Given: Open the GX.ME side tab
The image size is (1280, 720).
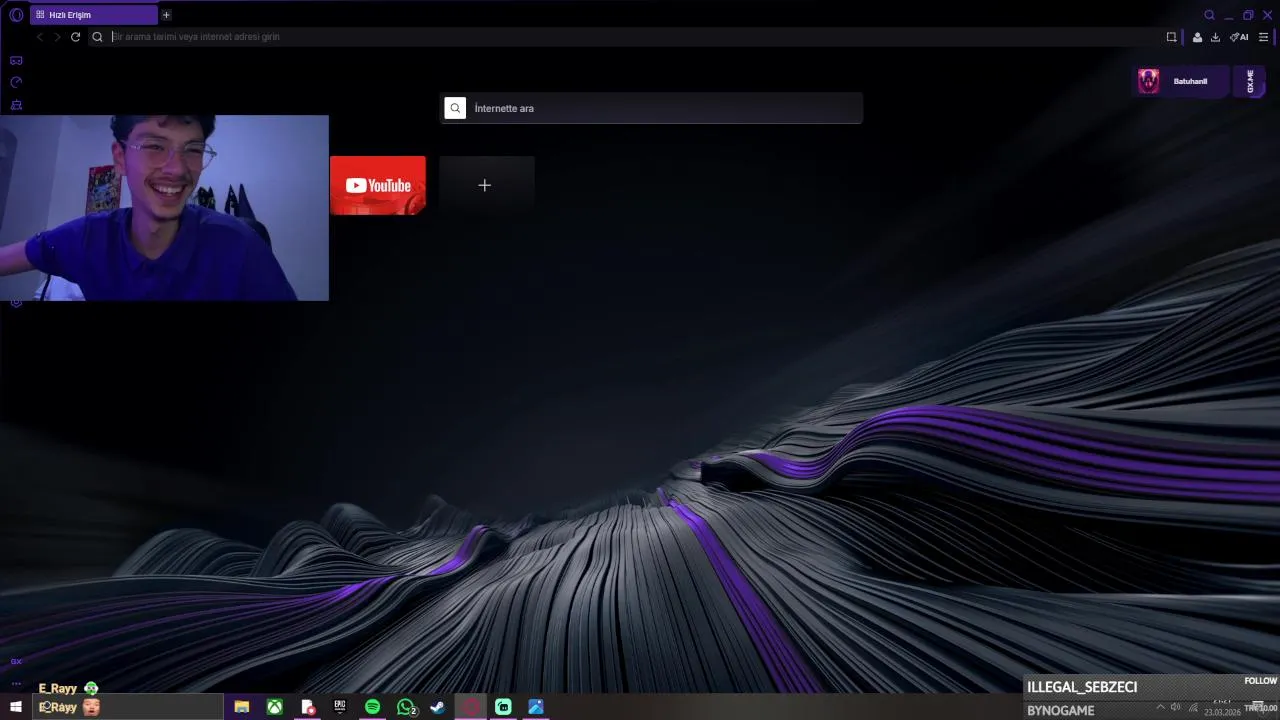Looking at the screenshot, I should click(x=1250, y=81).
